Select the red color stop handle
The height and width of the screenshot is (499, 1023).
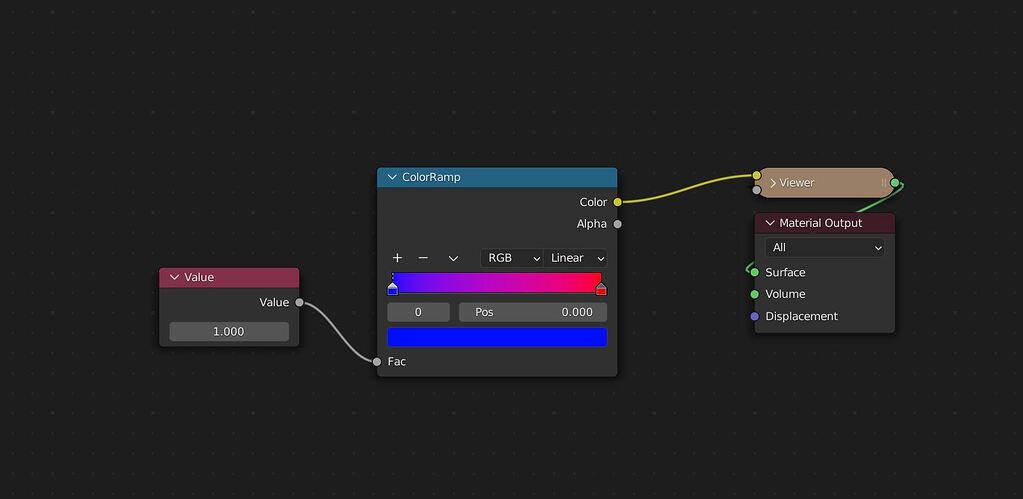(601, 289)
